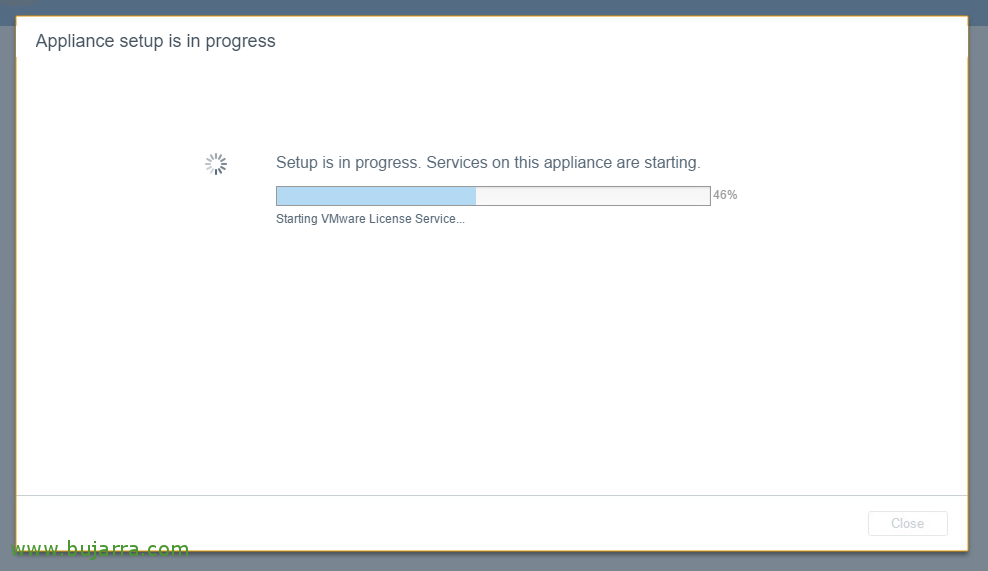This screenshot has width=988, height=571.
Task: Click the footer area left of Close button
Action: pyautogui.click(x=441, y=523)
